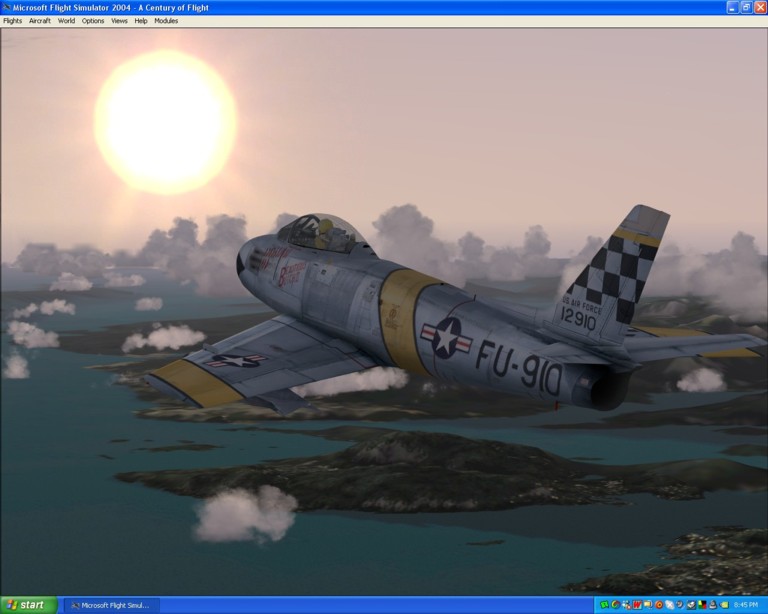Open the Options menu
The image size is (768, 614).
coord(92,20)
